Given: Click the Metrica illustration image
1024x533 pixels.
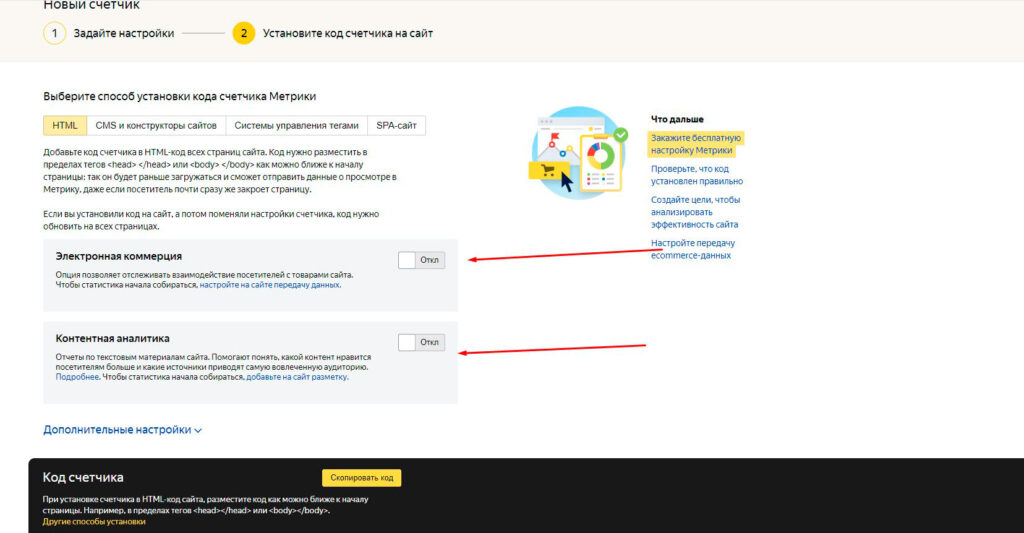Looking at the screenshot, I should (578, 153).
